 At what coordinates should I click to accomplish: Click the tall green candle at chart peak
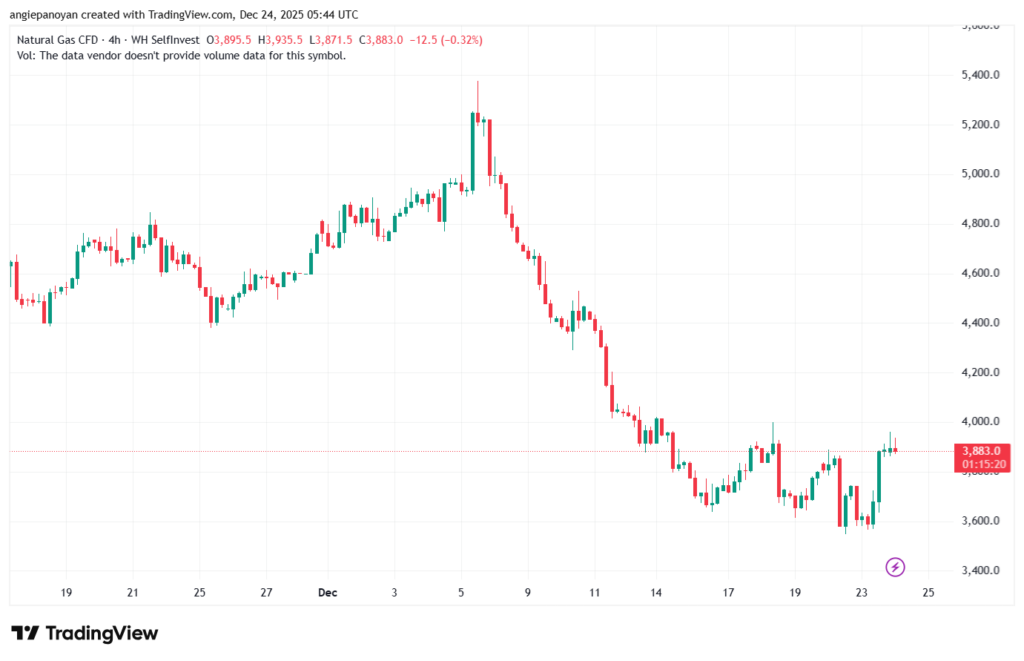click(x=472, y=150)
